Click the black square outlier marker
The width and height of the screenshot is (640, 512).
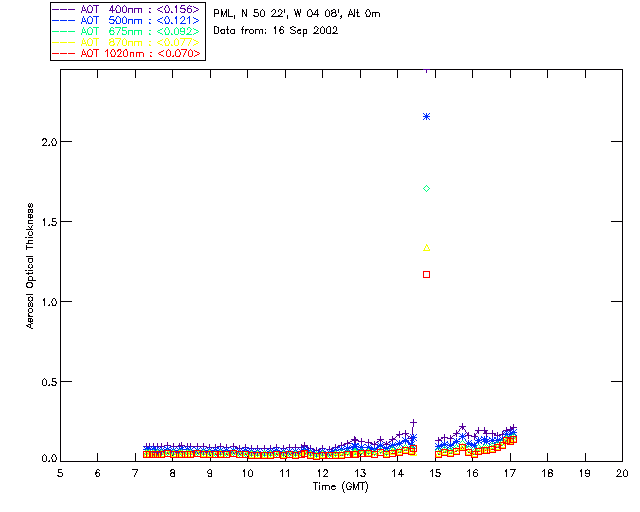coord(427,274)
